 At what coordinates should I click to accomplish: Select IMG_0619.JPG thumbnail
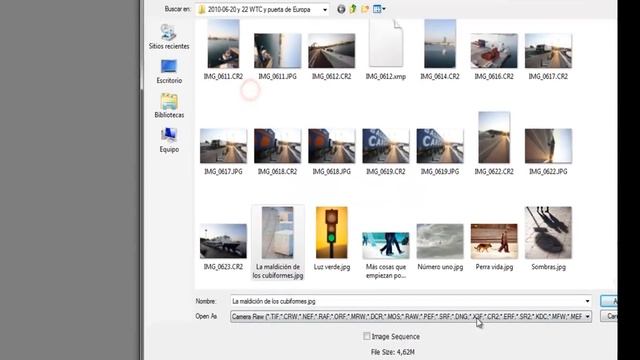(440, 146)
